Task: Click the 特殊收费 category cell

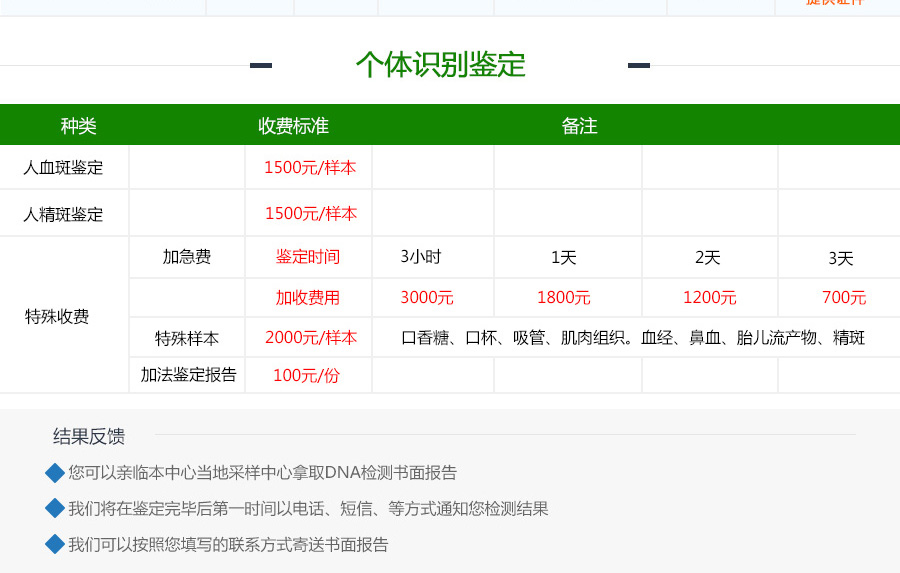Action: [57, 316]
